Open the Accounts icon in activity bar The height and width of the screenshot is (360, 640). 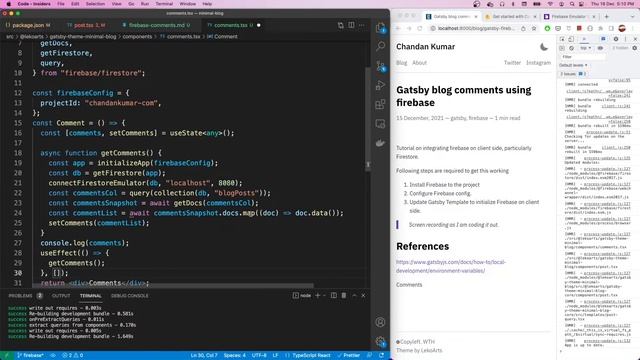tap(380, 322)
